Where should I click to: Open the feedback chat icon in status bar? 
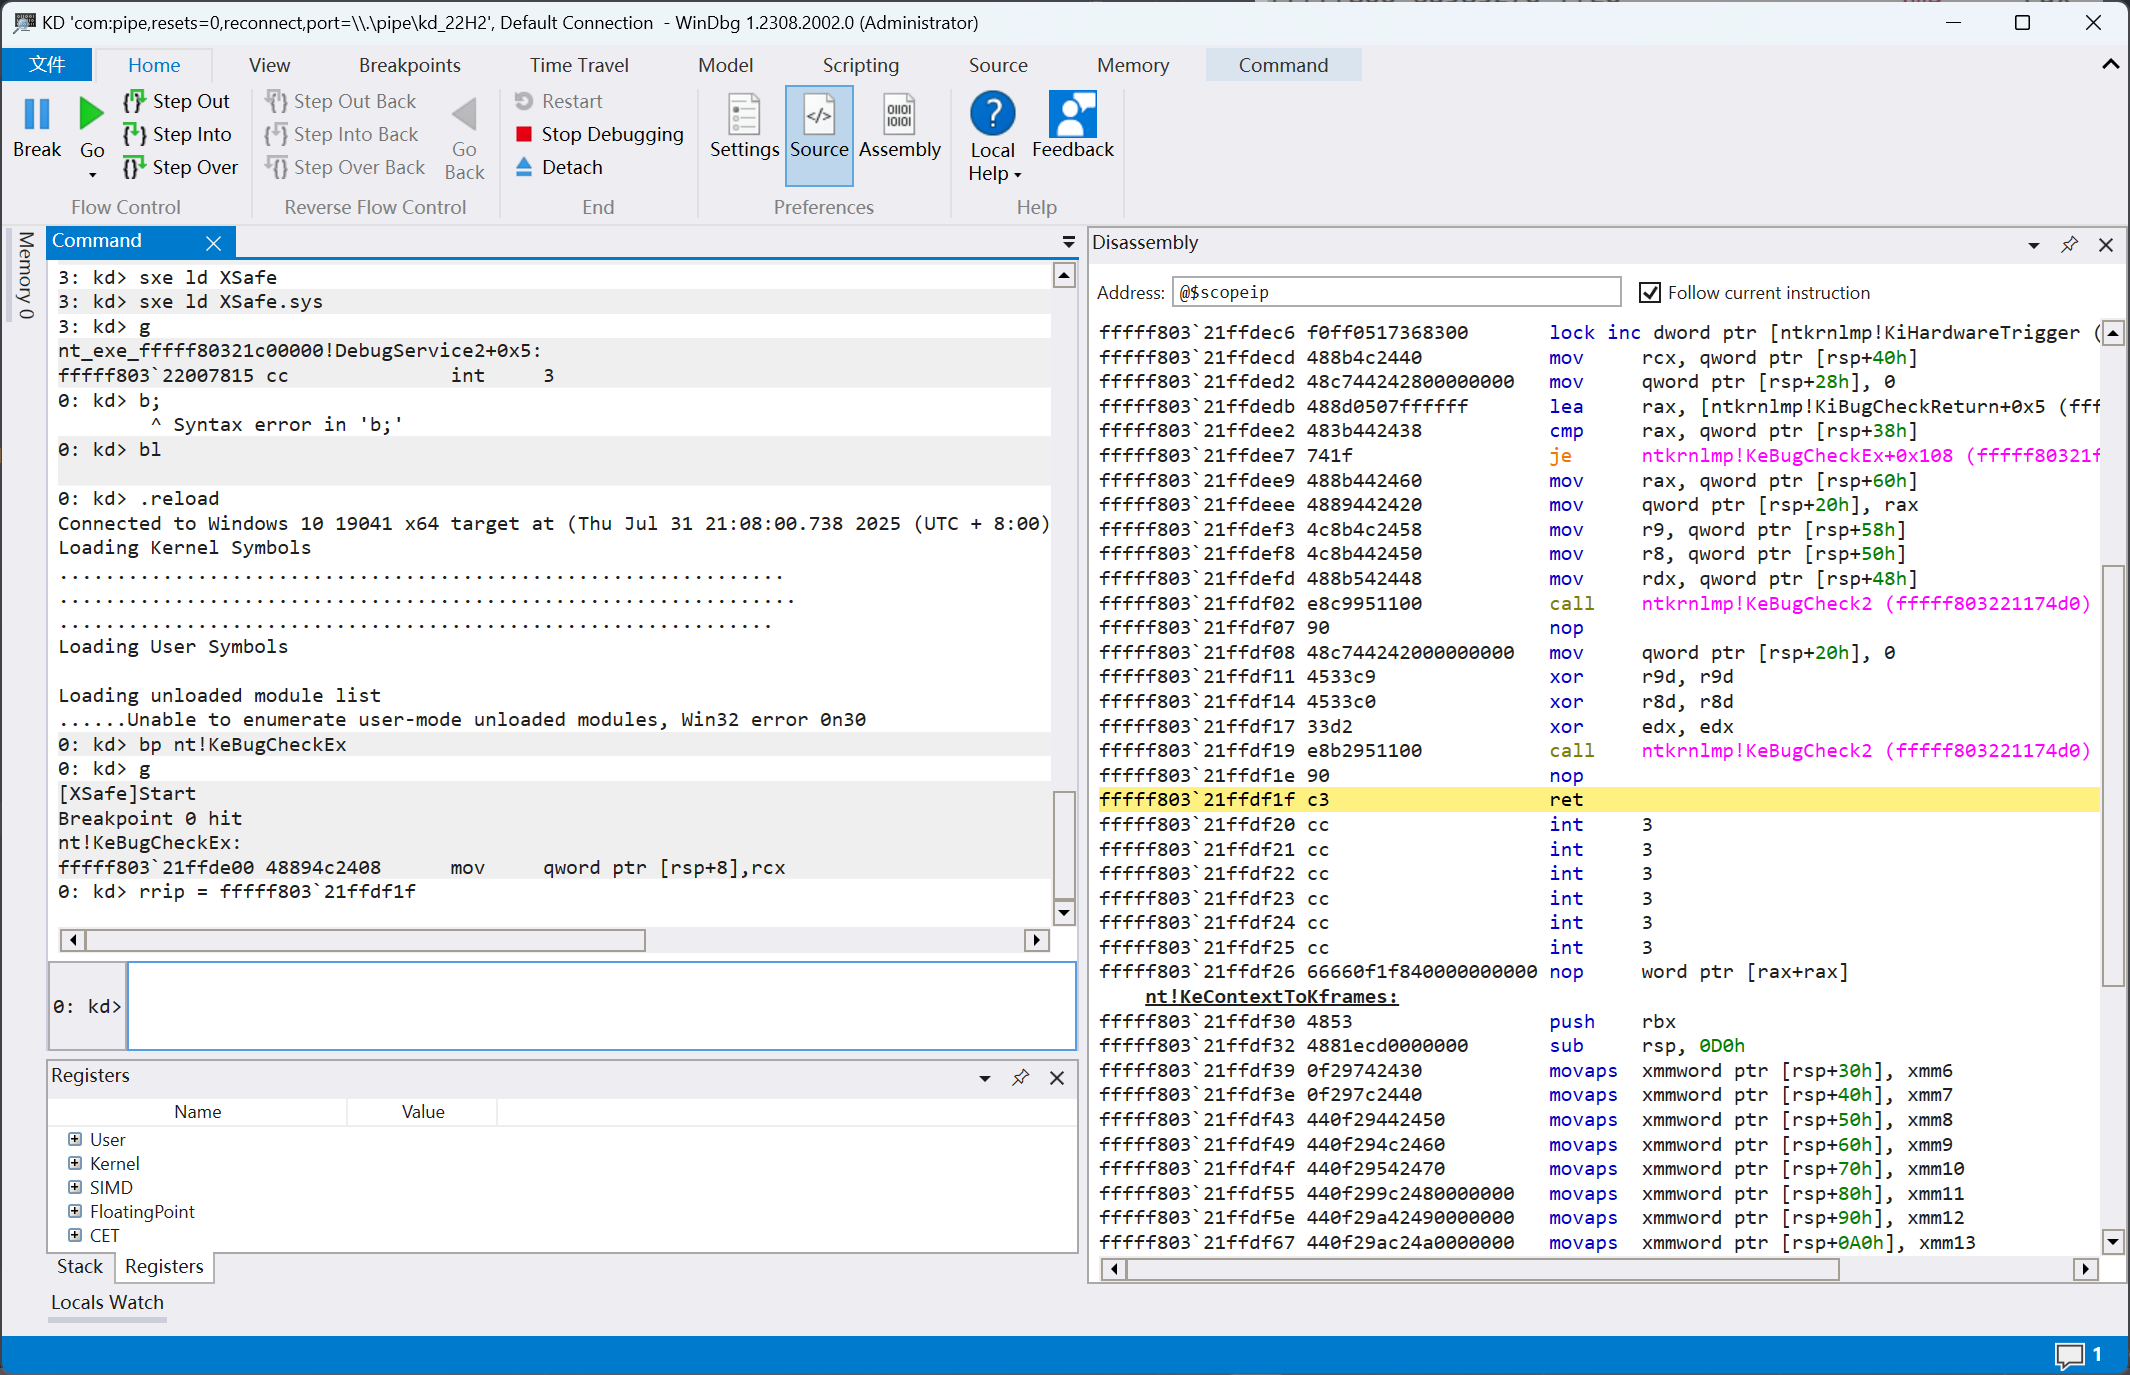pyautogui.click(x=2069, y=1355)
